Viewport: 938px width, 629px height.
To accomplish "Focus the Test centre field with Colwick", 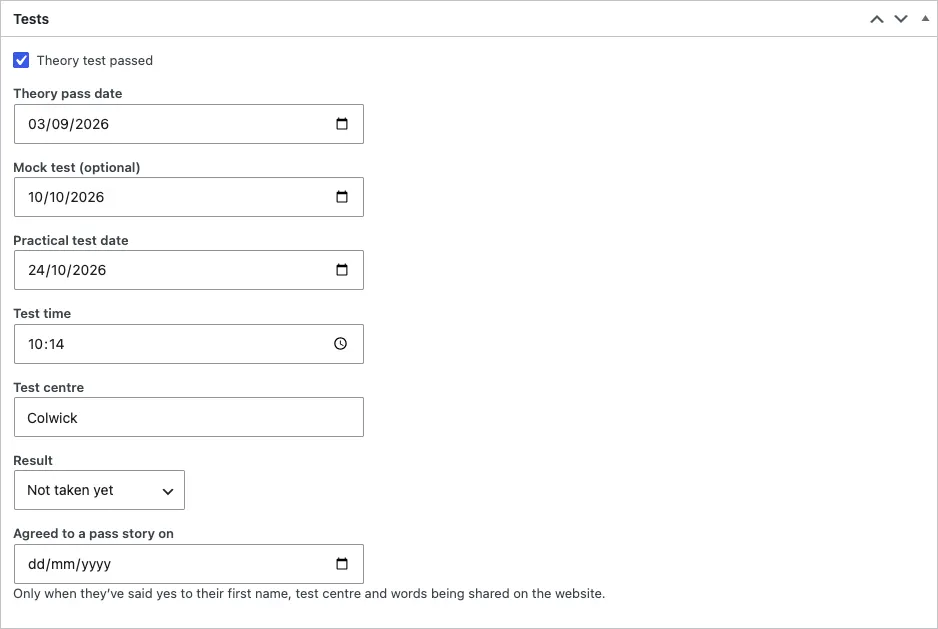I will click(x=189, y=417).
